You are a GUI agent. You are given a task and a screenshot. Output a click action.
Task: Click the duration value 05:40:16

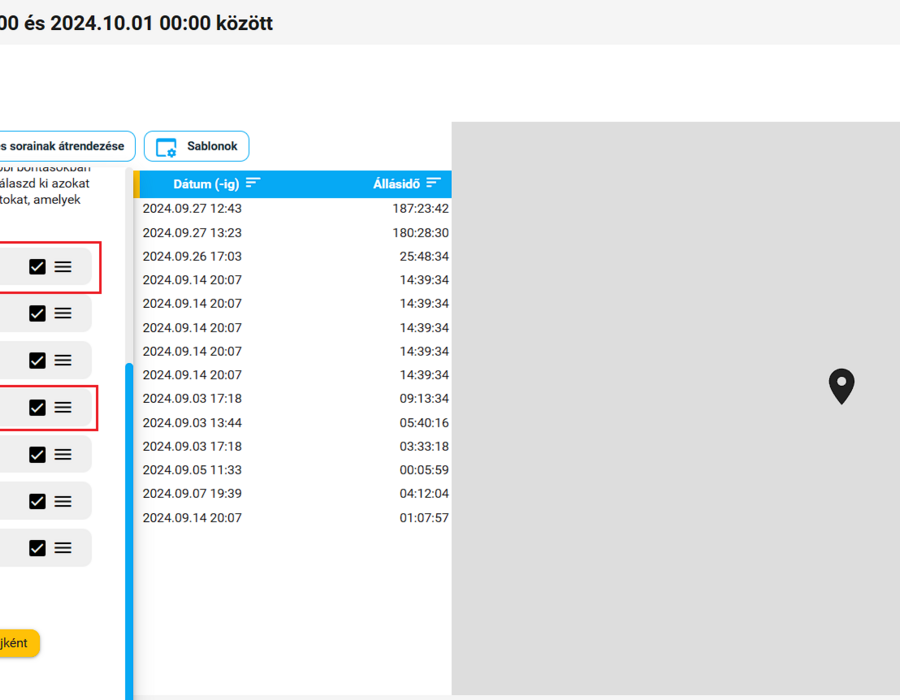click(424, 423)
